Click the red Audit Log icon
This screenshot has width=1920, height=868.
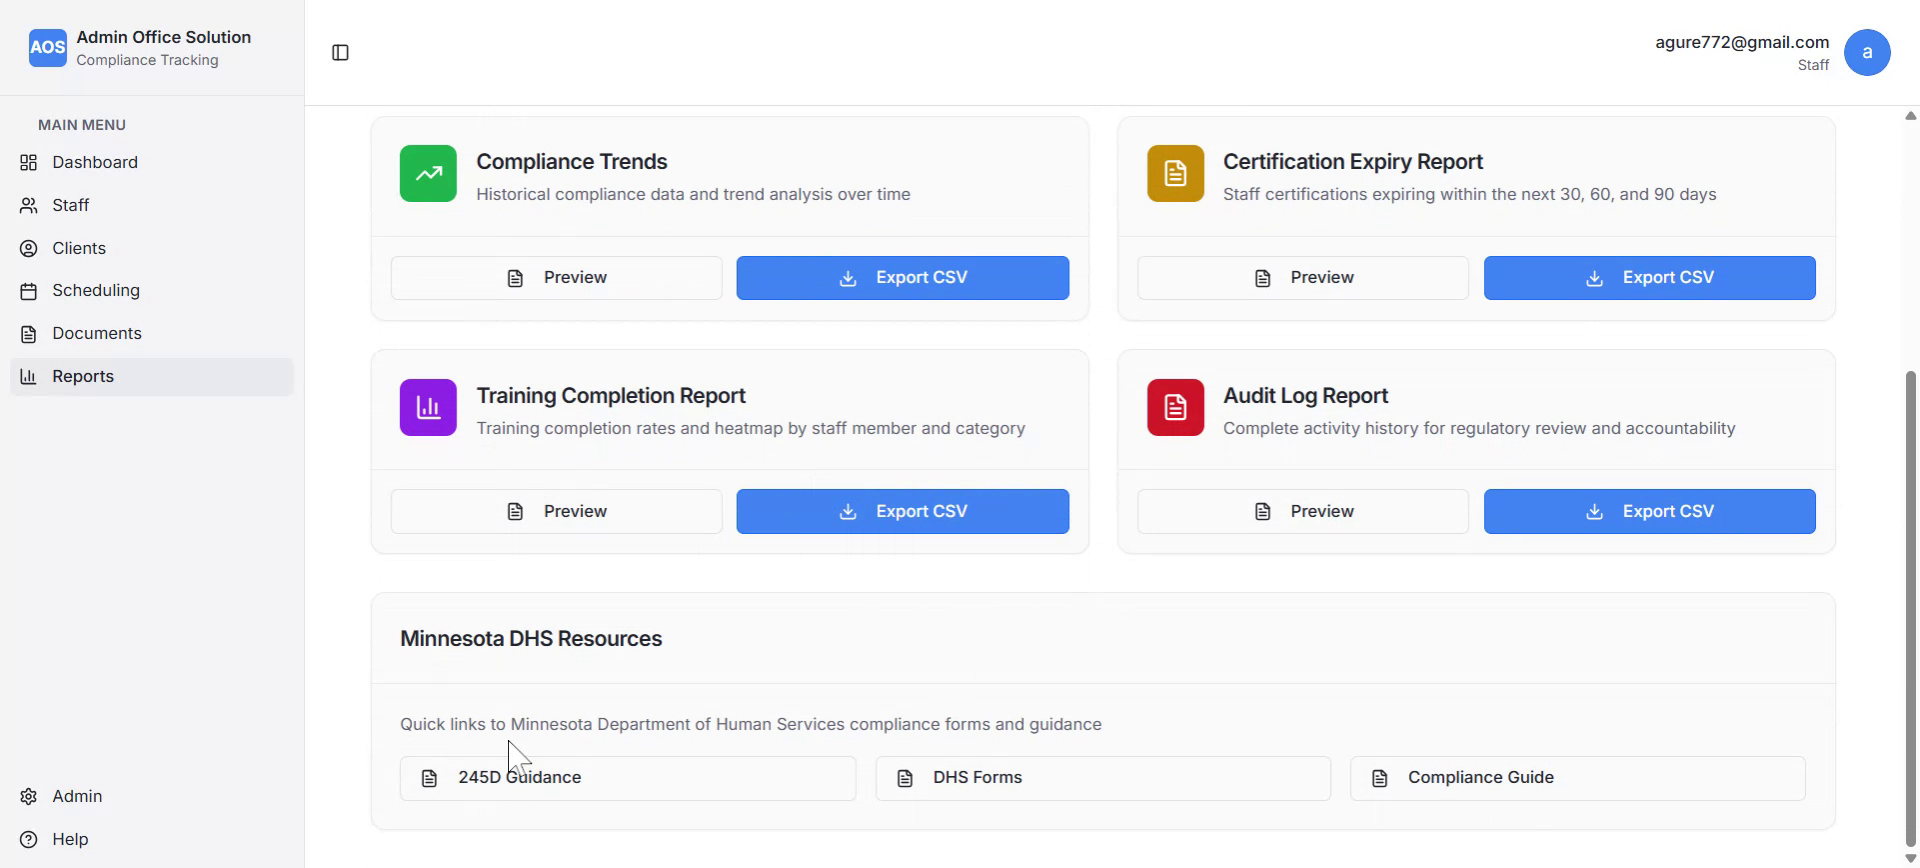1175,407
